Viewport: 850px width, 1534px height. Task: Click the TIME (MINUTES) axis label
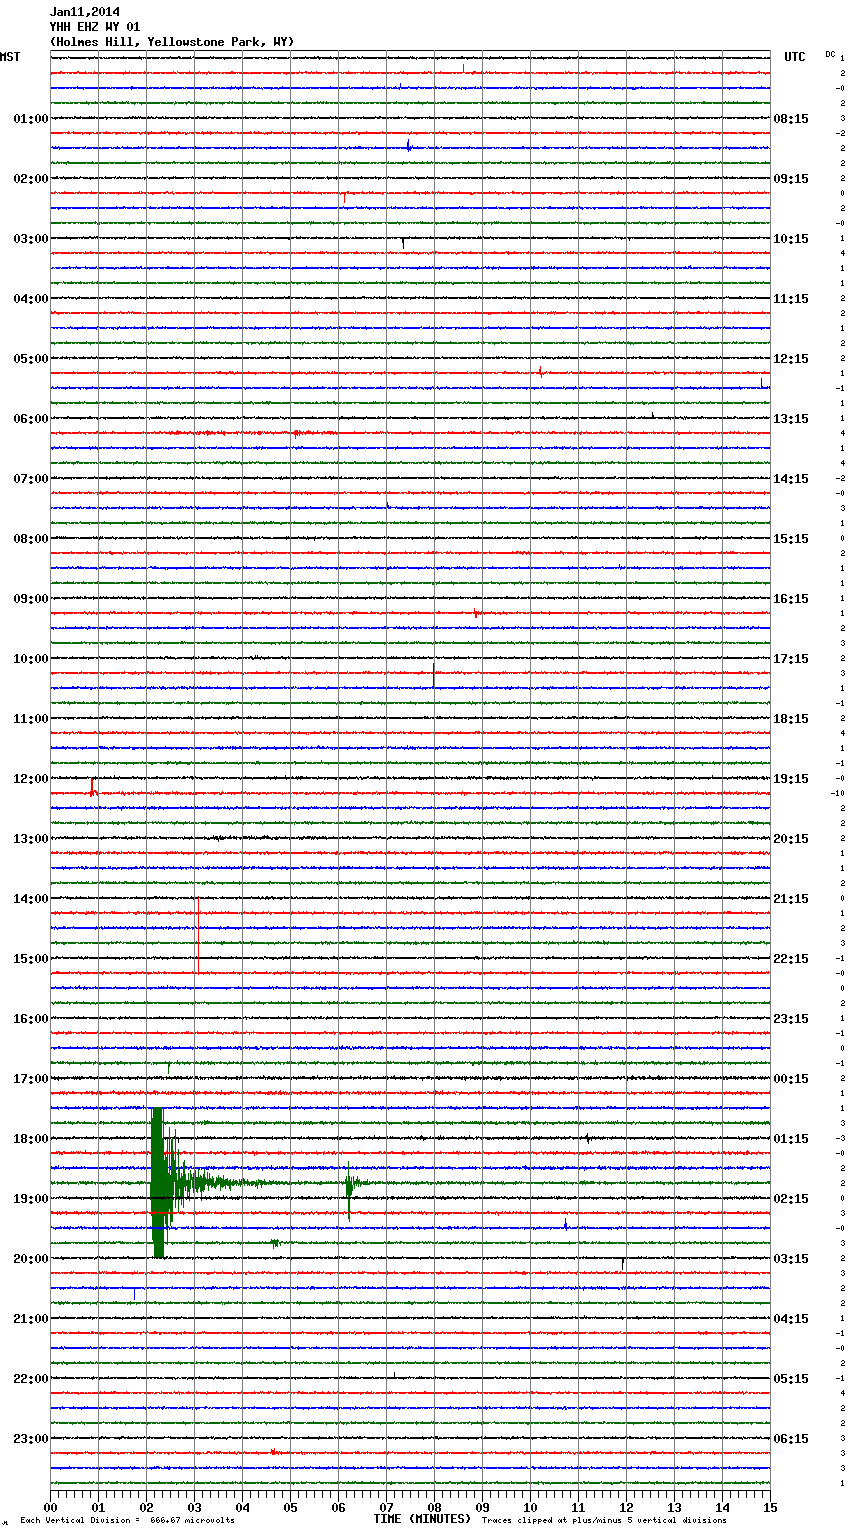point(421,1519)
